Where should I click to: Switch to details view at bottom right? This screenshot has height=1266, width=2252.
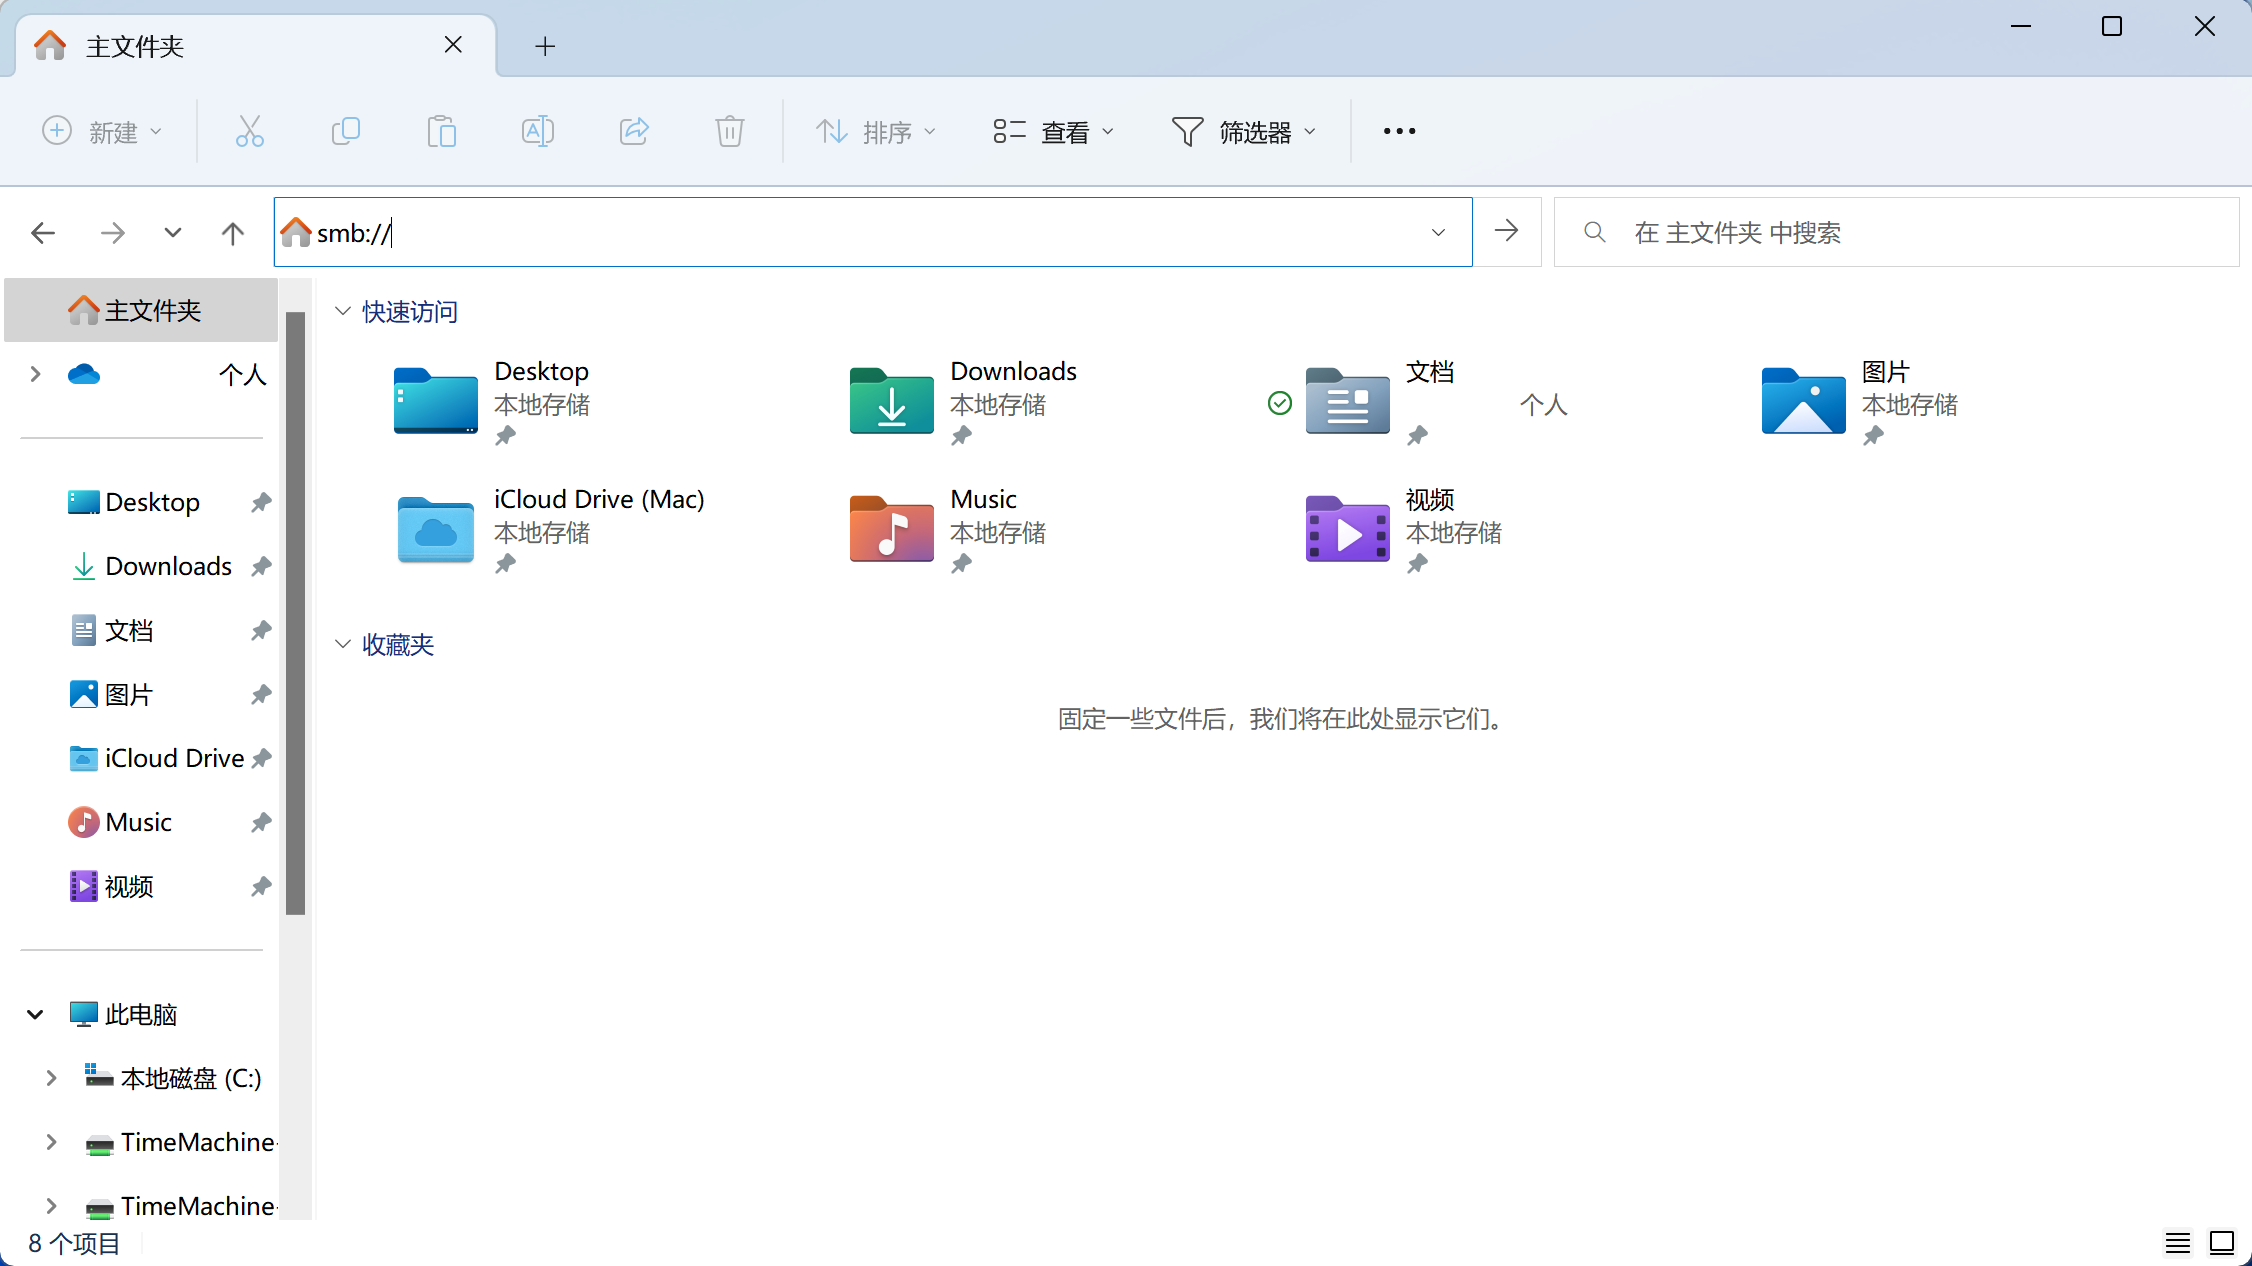pos(2178,1242)
